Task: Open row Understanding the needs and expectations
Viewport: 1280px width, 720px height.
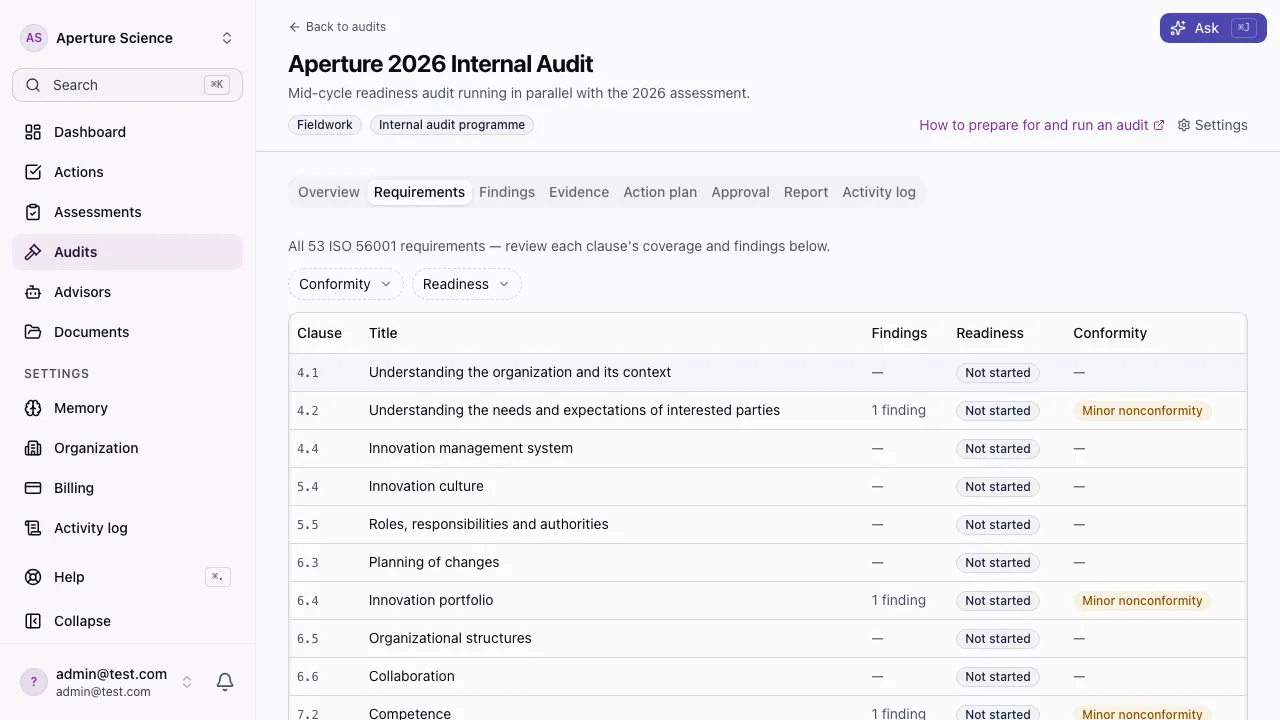Action: tap(768, 410)
